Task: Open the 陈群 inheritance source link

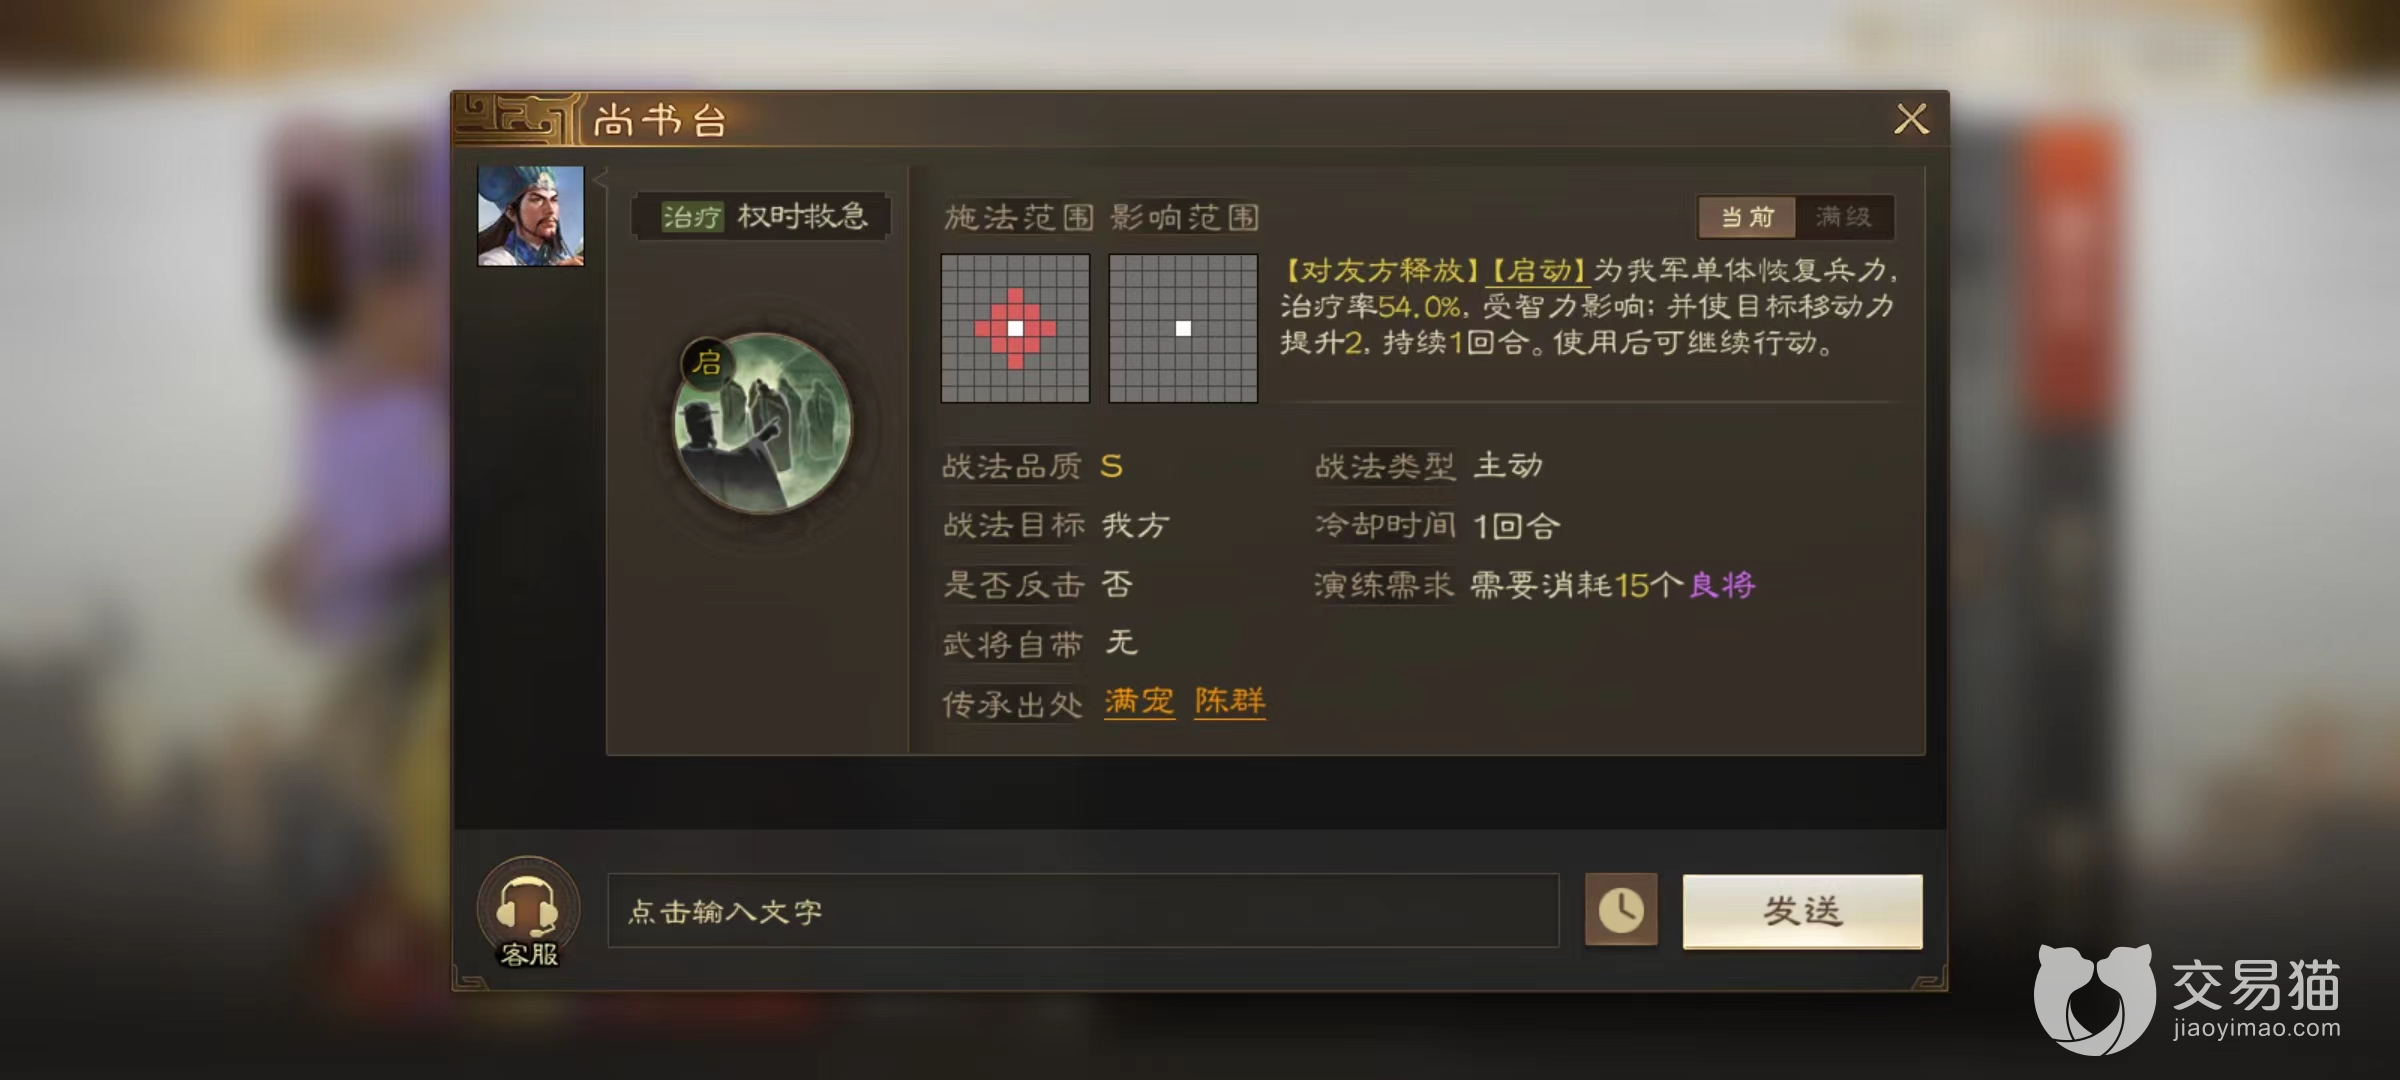Action: click(x=1230, y=701)
